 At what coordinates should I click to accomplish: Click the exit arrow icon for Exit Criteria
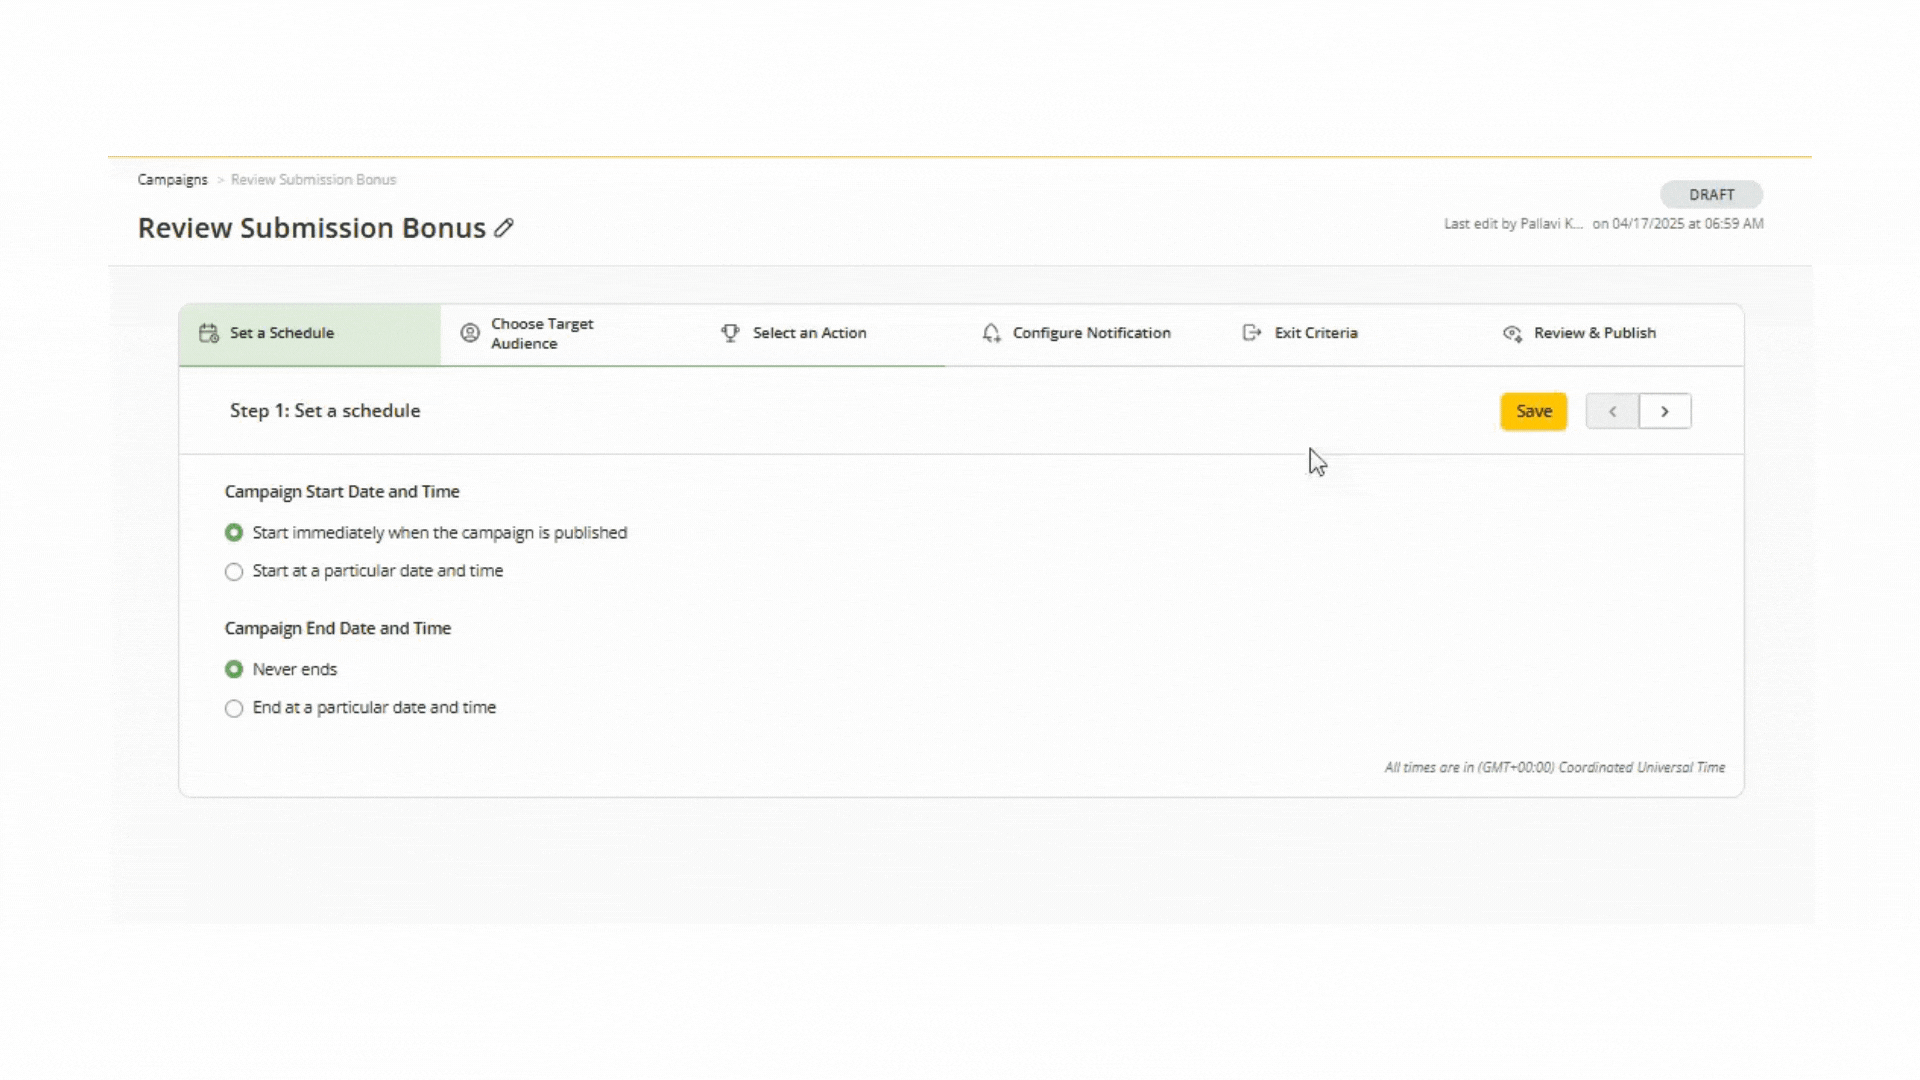(1252, 333)
